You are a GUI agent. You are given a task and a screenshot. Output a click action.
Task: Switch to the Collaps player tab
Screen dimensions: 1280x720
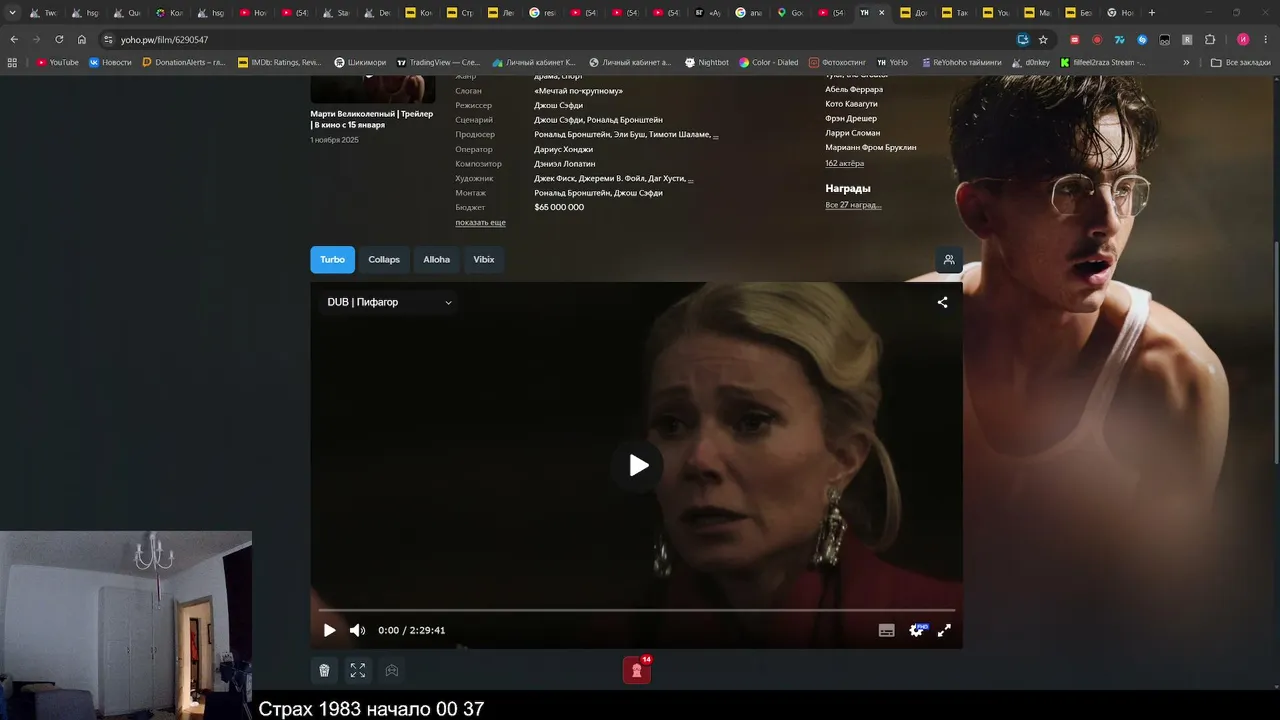click(384, 260)
